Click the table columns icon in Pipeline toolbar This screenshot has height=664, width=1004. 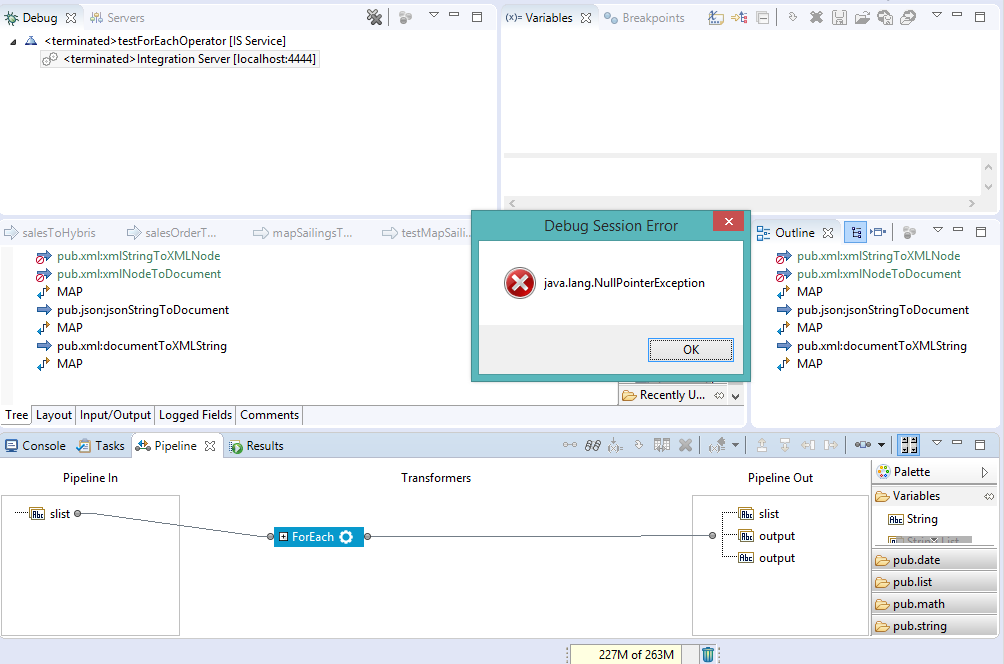pyautogui.click(x=662, y=444)
